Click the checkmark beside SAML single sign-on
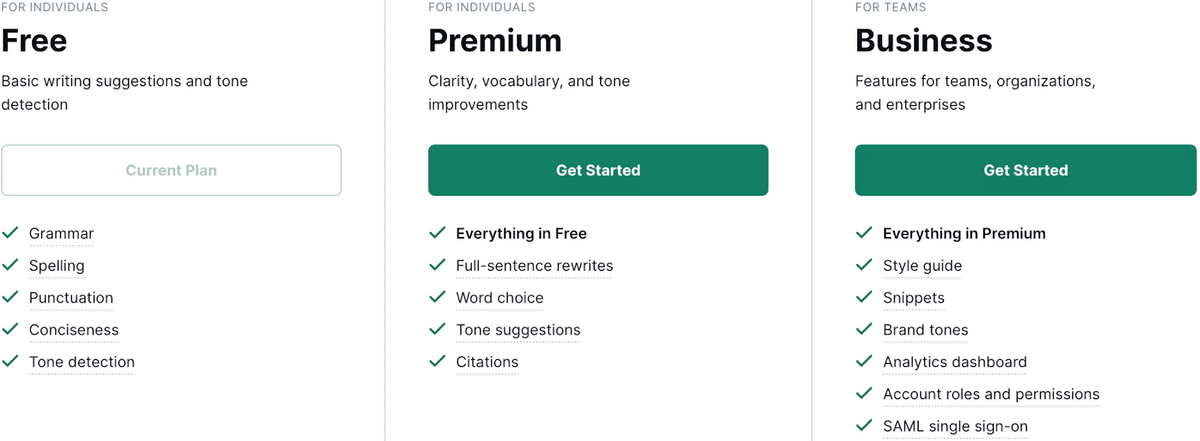 coord(864,425)
